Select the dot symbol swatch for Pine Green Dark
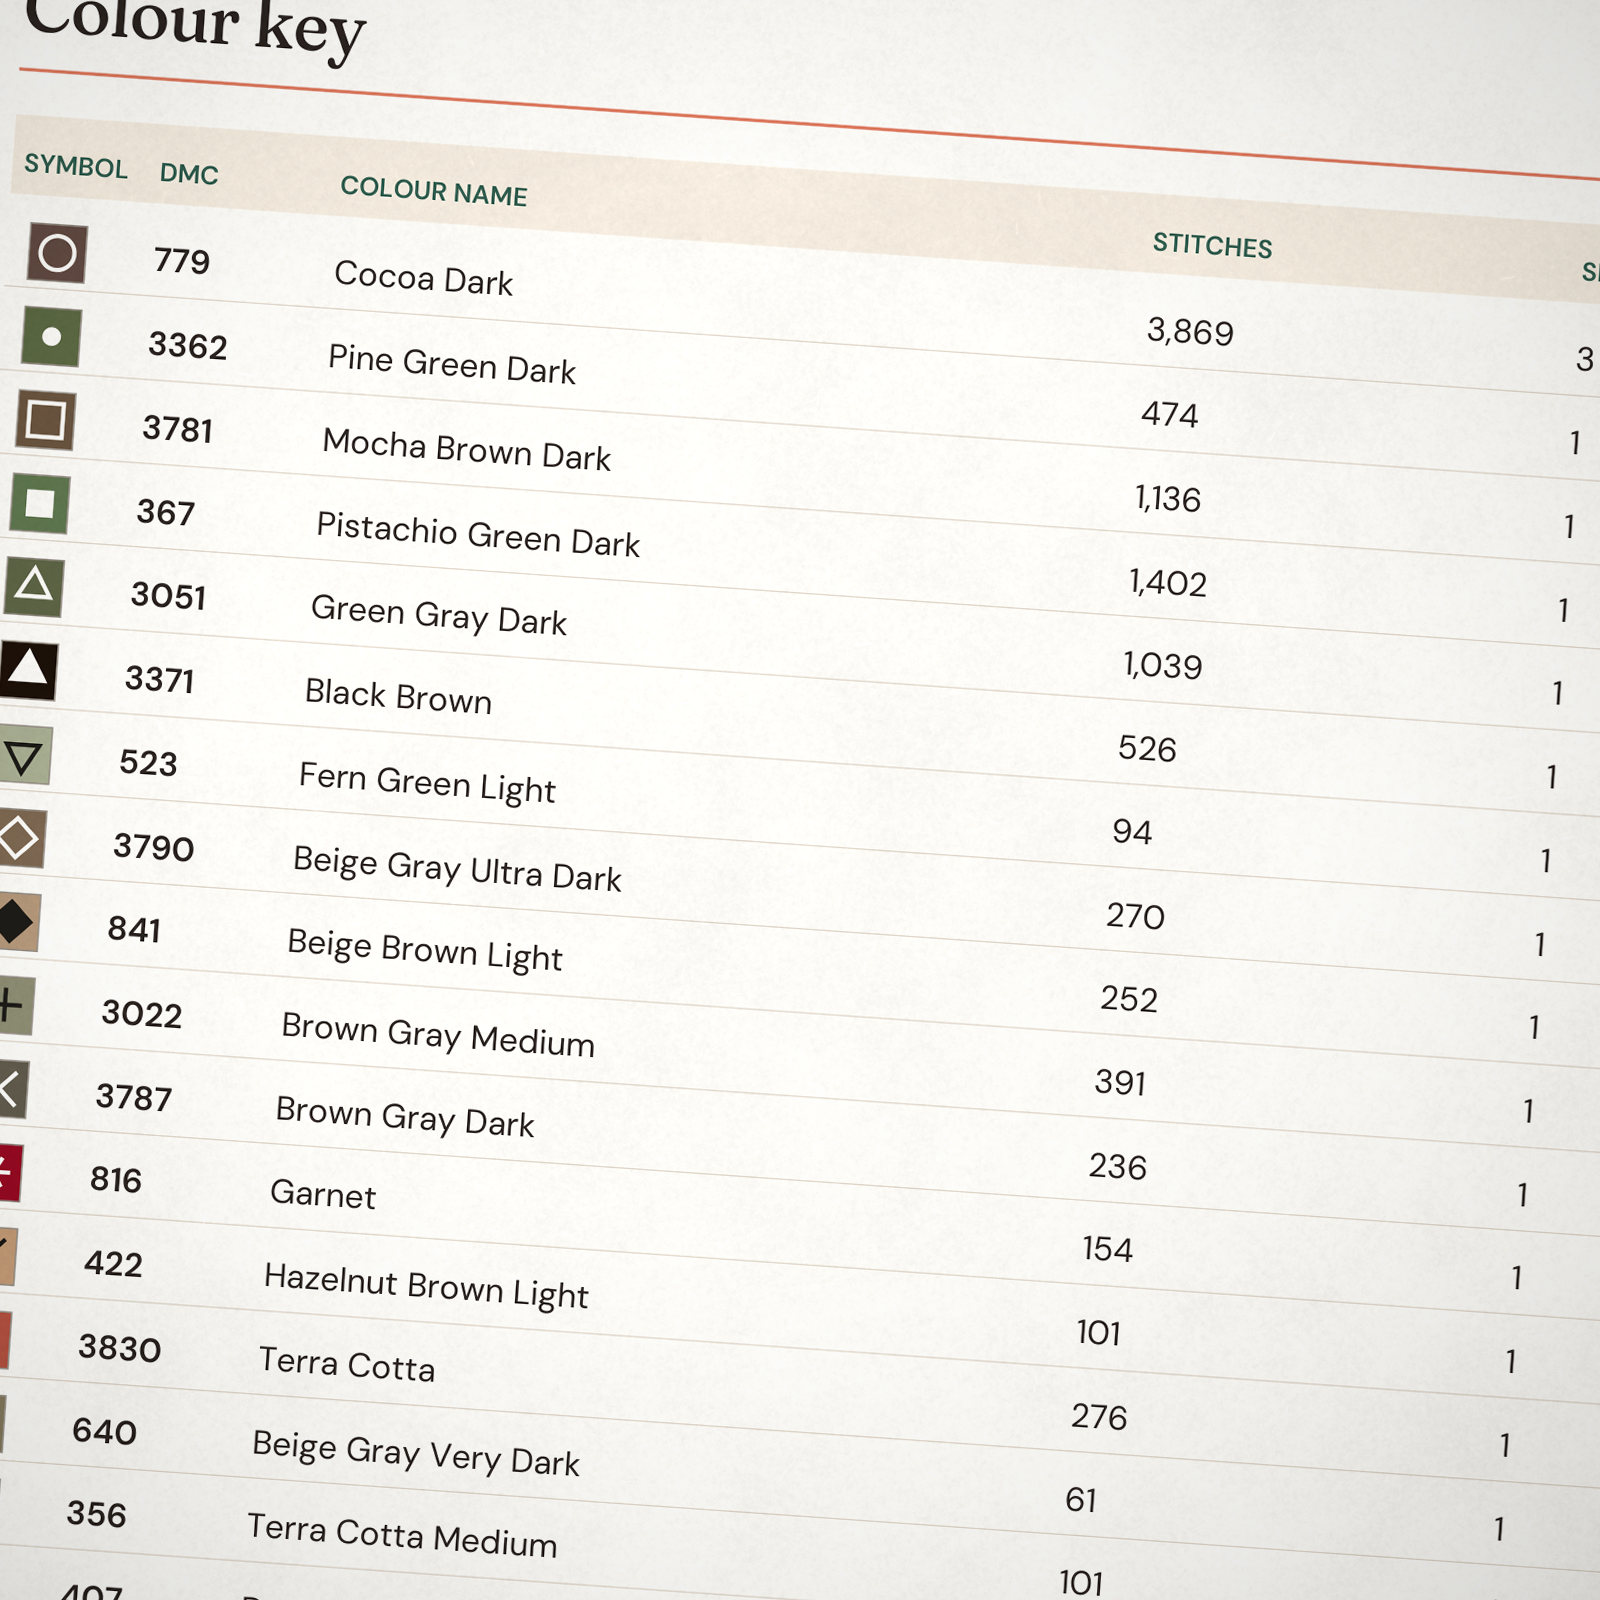Image resolution: width=1600 pixels, height=1600 pixels. (x=51, y=337)
